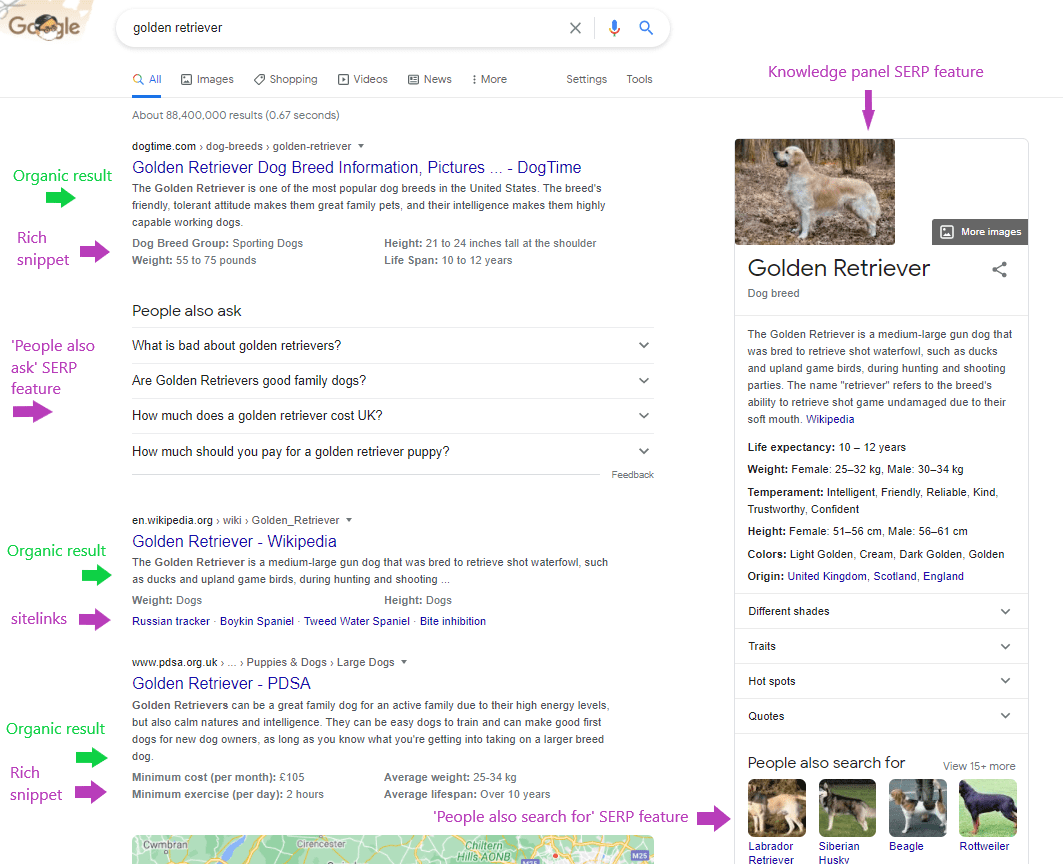
Task: Click the three-dot "More" icon in the navigation
Action: pyautogui.click(x=475, y=78)
